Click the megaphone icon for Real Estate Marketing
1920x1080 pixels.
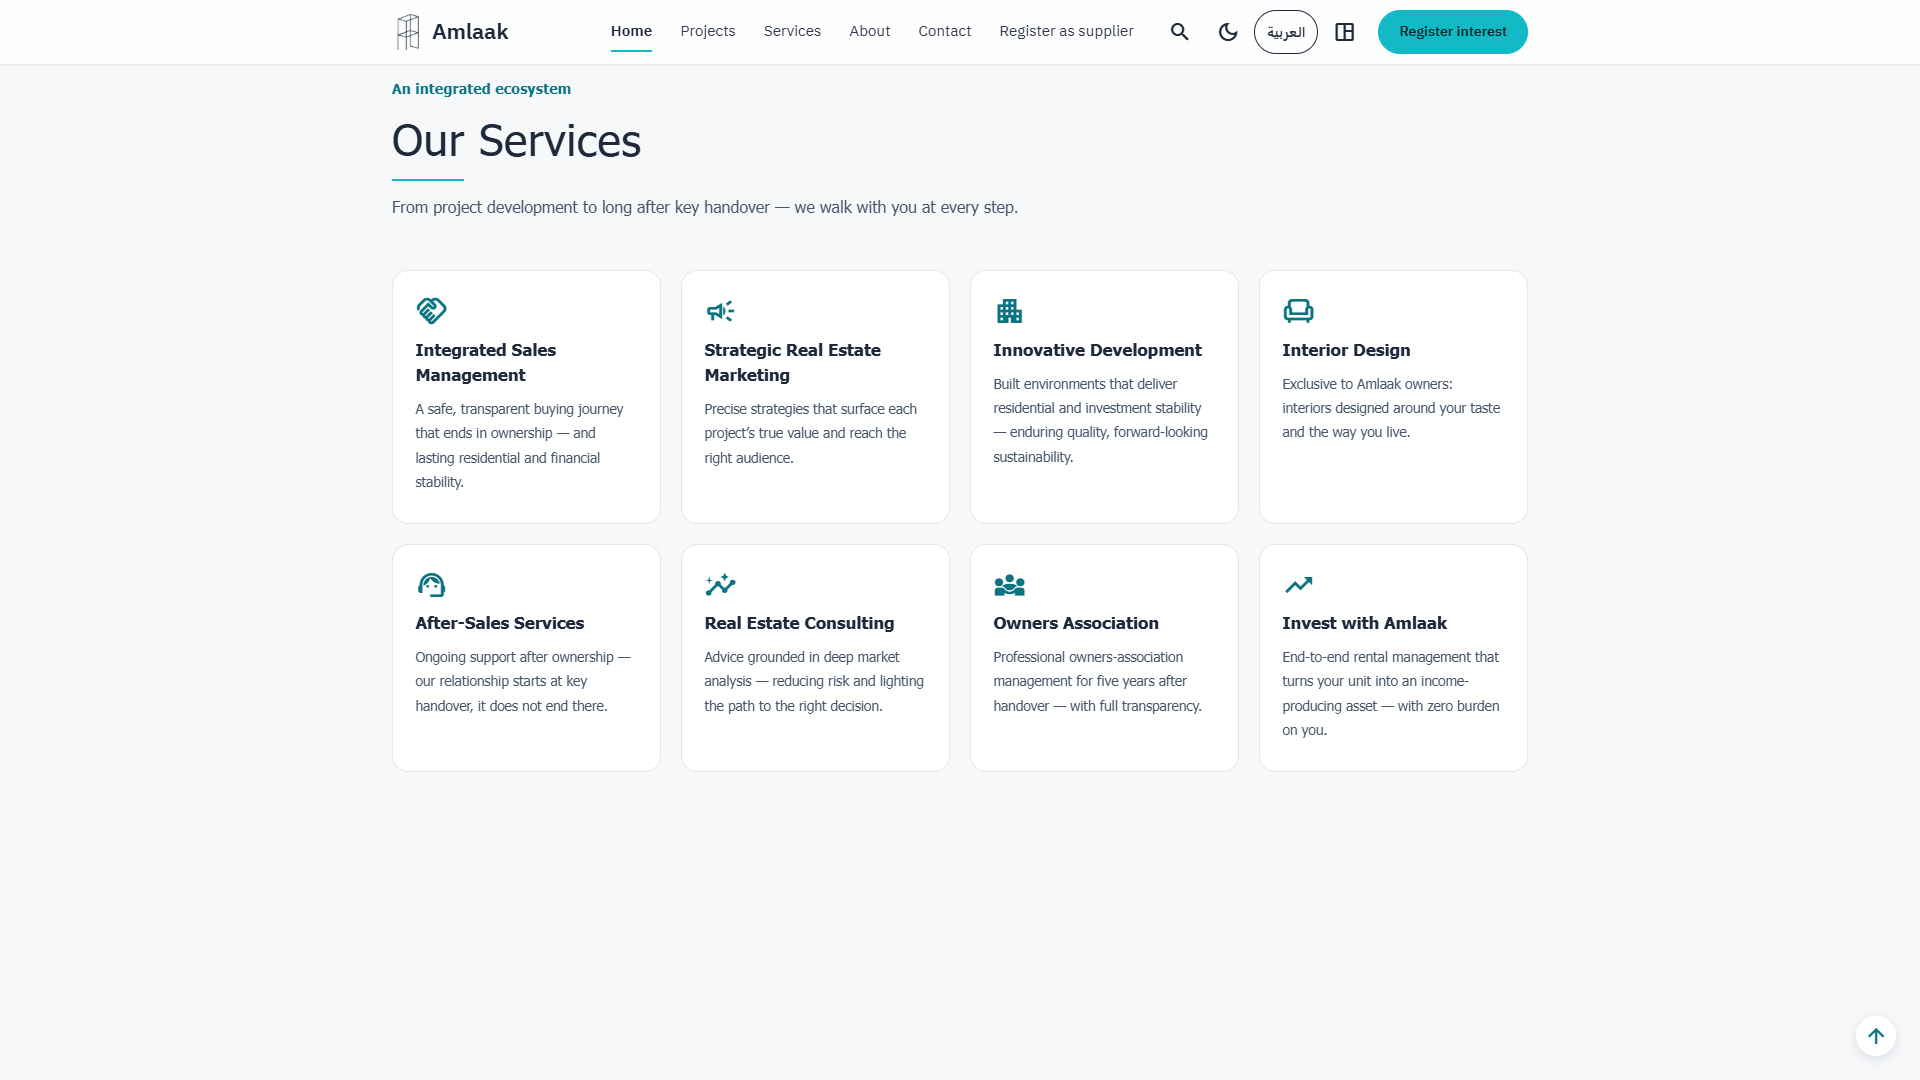720,311
